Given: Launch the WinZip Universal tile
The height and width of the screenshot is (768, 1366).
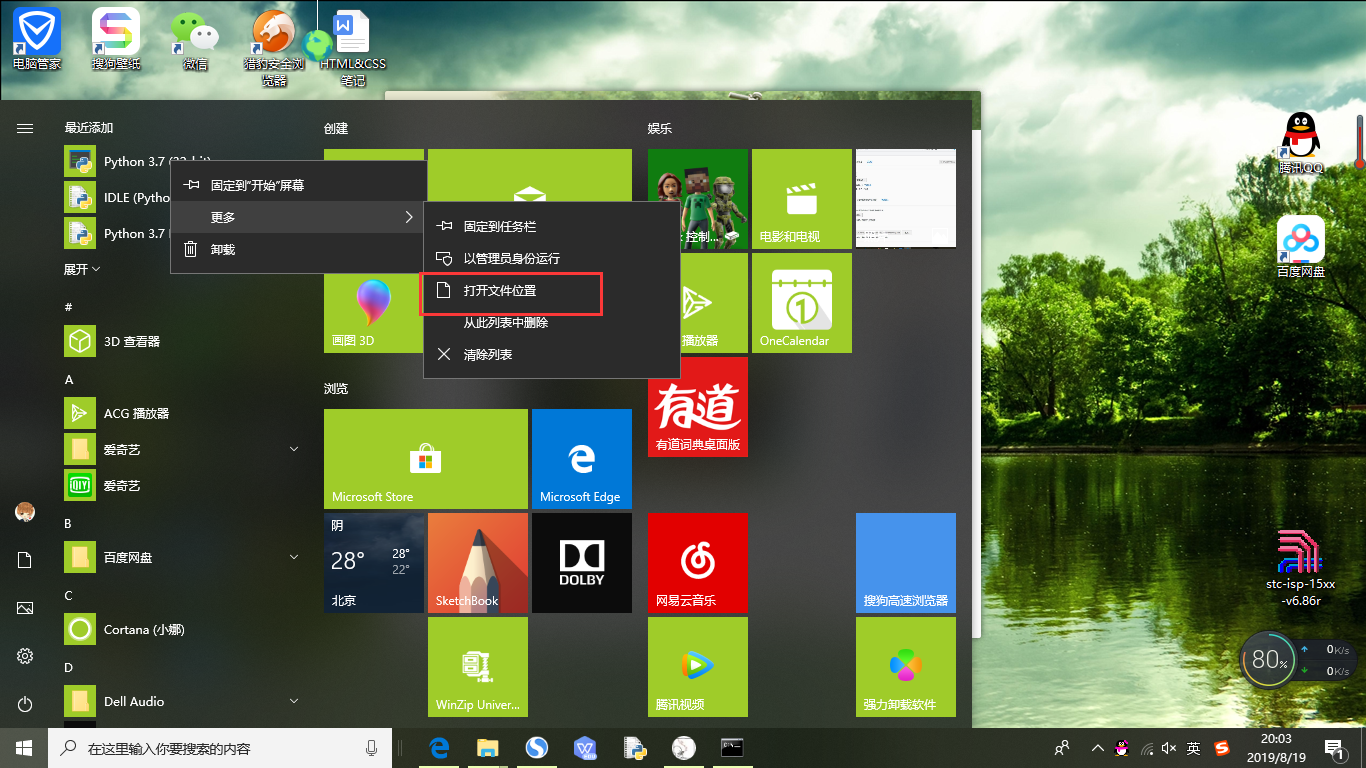Looking at the screenshot, I should point(478,667).
